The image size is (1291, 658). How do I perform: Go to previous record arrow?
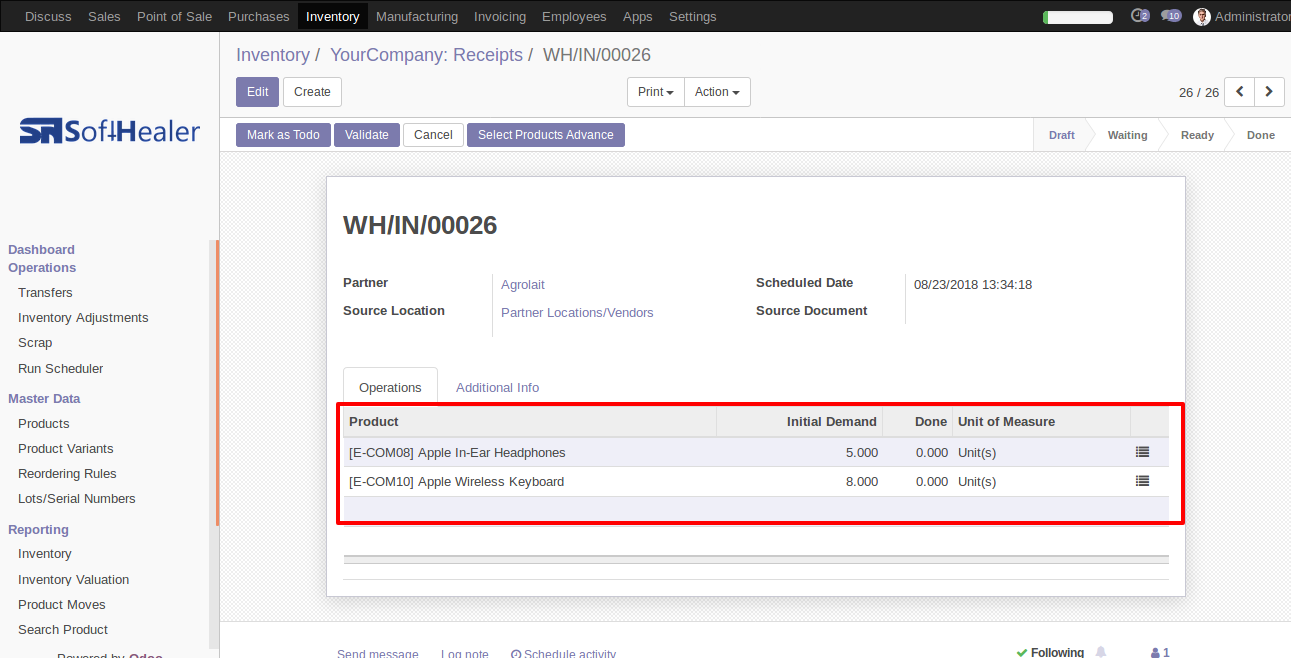click(x=1240, y=92)
